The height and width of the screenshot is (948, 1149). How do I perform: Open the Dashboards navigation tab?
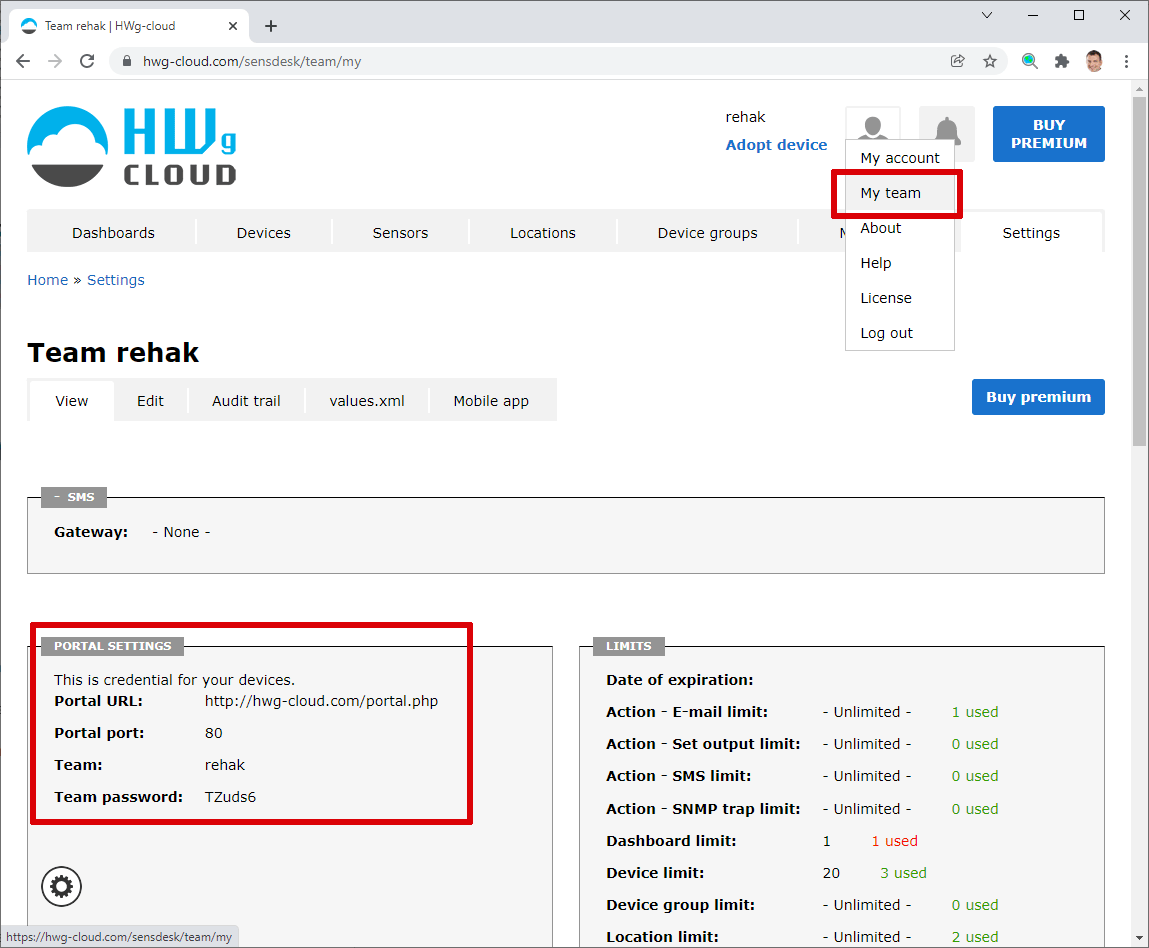click(x=113, y=233)
